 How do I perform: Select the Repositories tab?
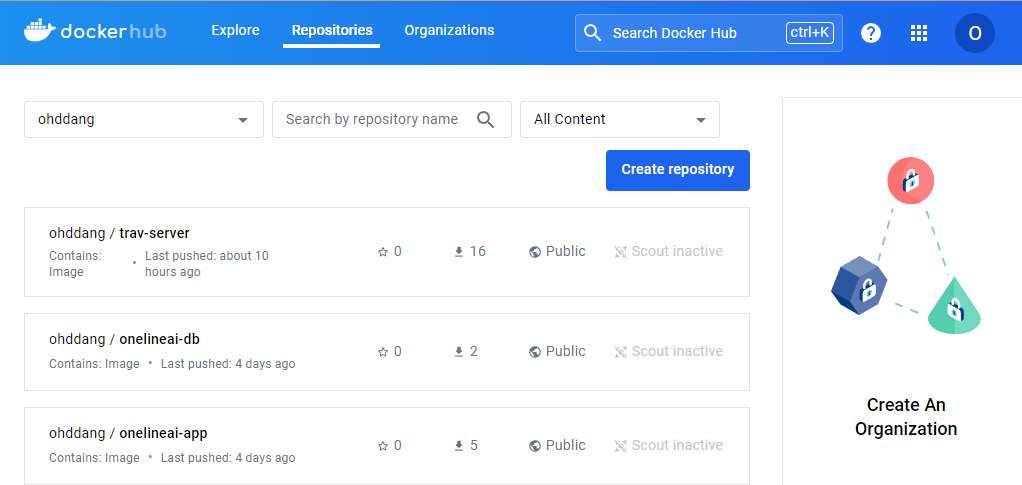332,31
